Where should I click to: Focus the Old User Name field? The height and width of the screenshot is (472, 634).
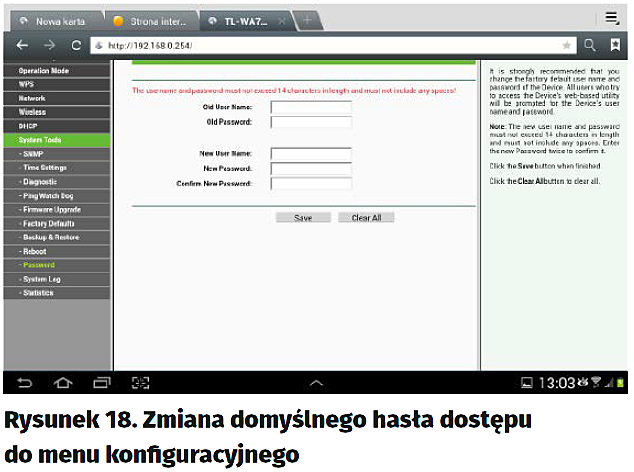[311, 106]
